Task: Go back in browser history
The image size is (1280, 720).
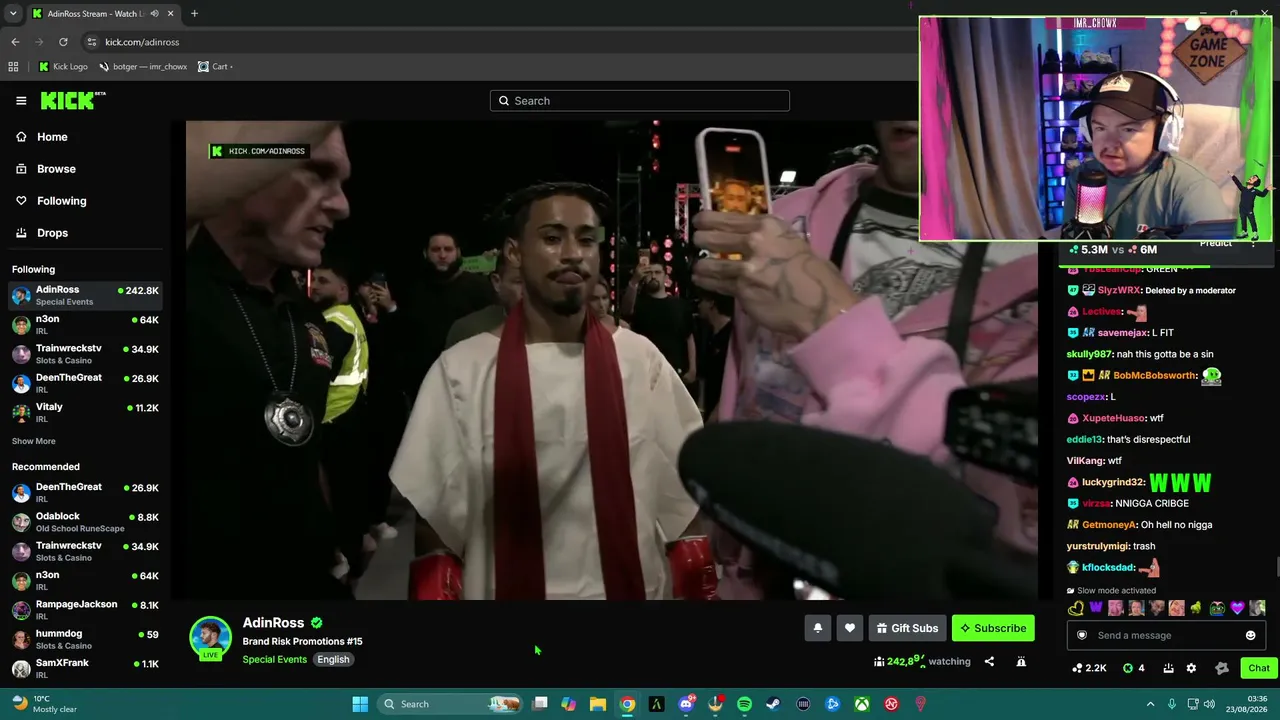Action: [15, 42]
